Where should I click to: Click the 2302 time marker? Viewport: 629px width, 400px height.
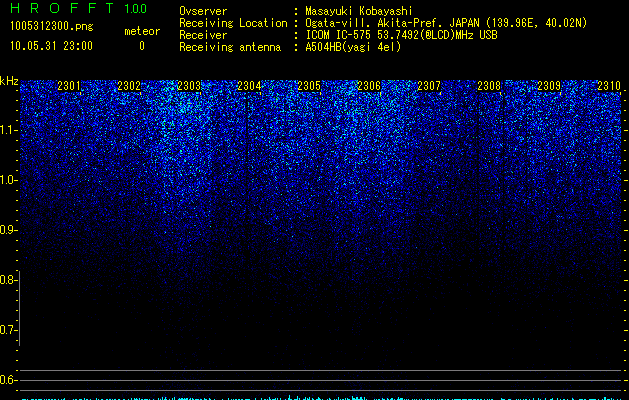129,86
